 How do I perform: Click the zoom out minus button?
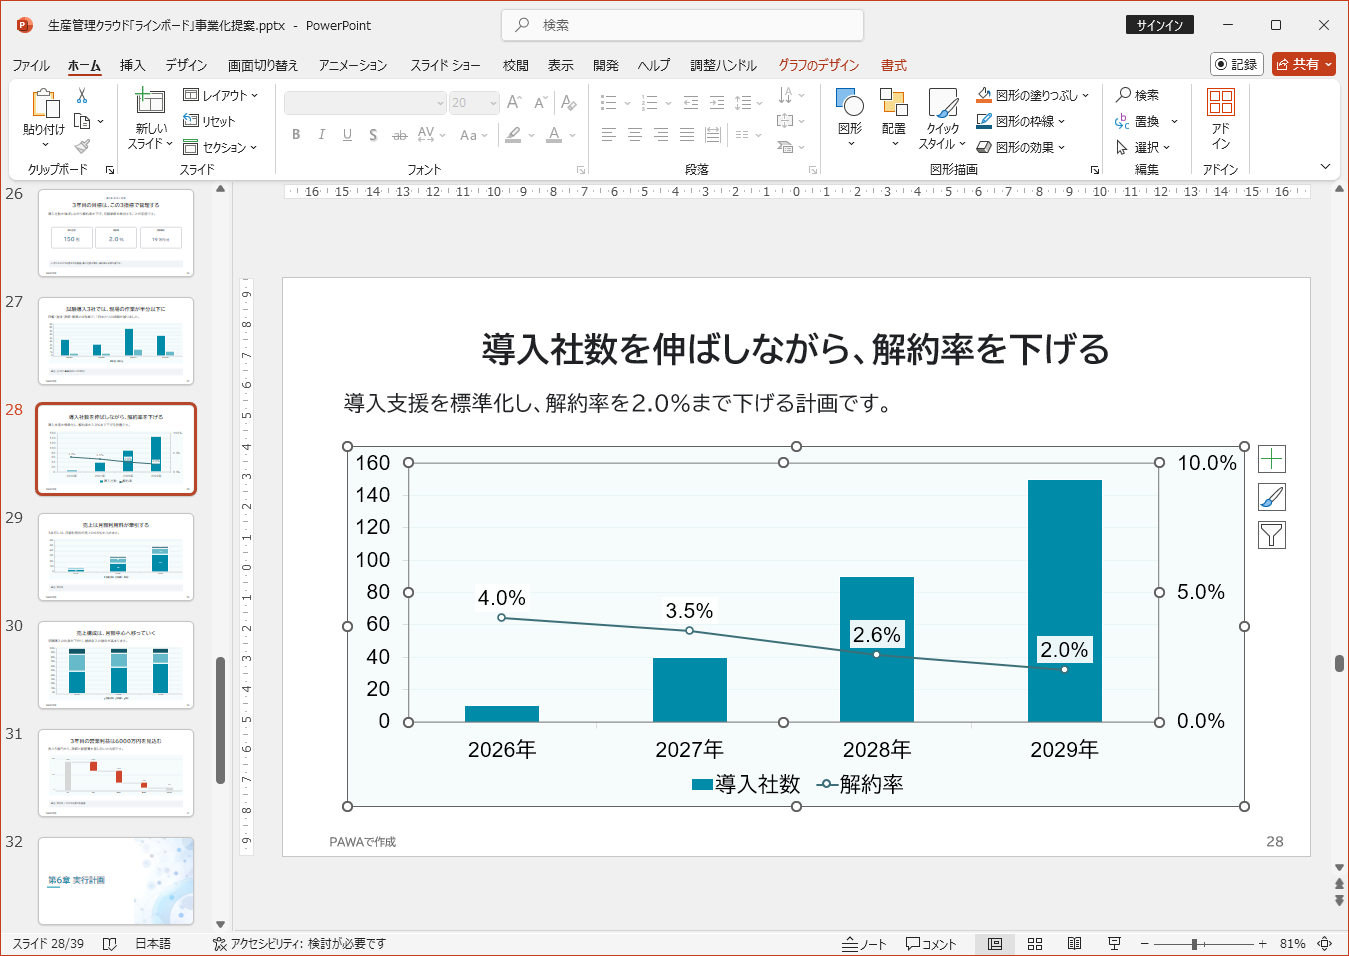(1146, 944)
